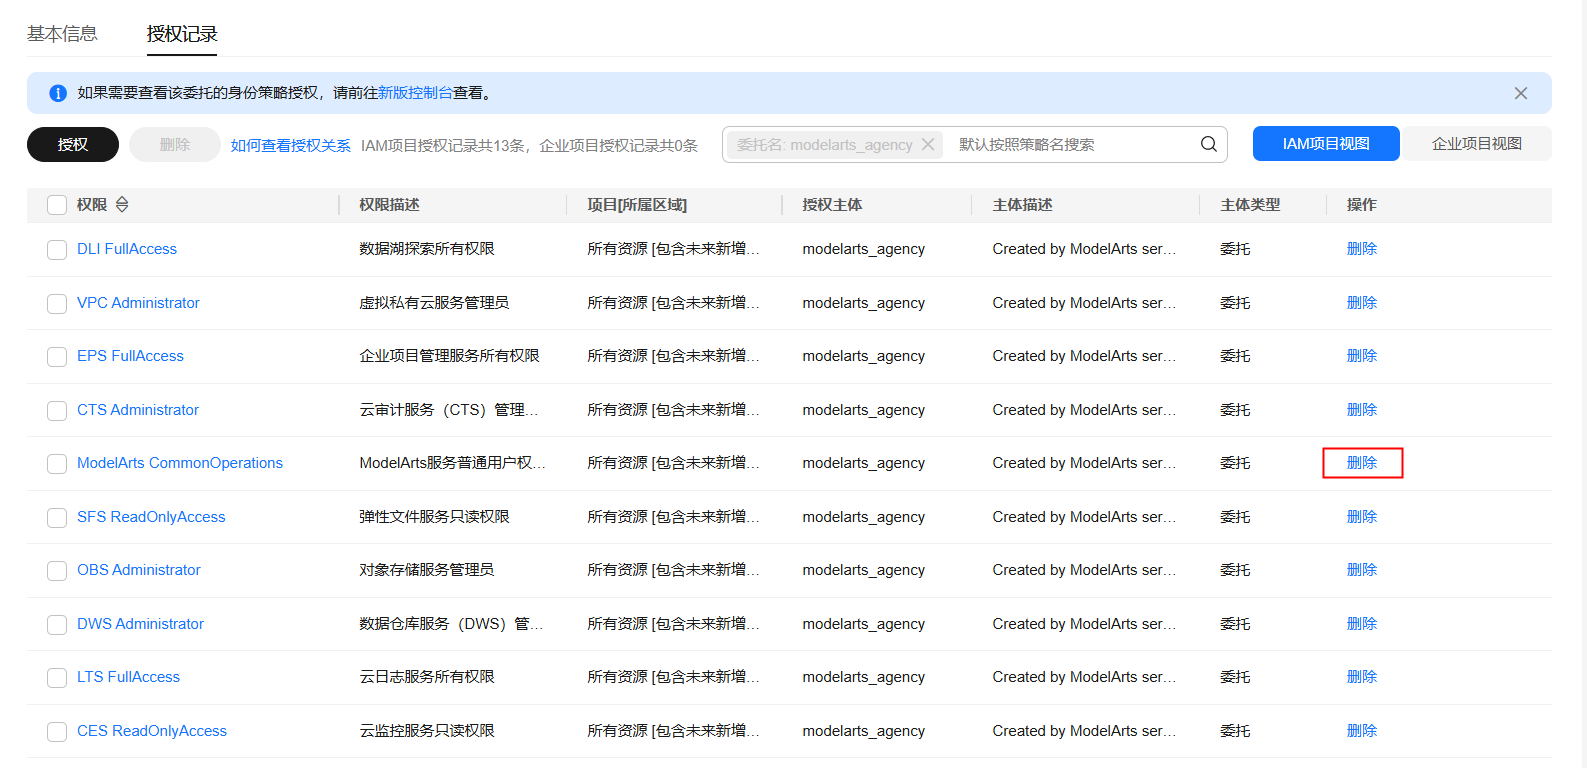The width and height of the screenshot is (1587, 768).
Task: Delete the ModelArts CommonOperations authorization
Action: click(1362, 463)
